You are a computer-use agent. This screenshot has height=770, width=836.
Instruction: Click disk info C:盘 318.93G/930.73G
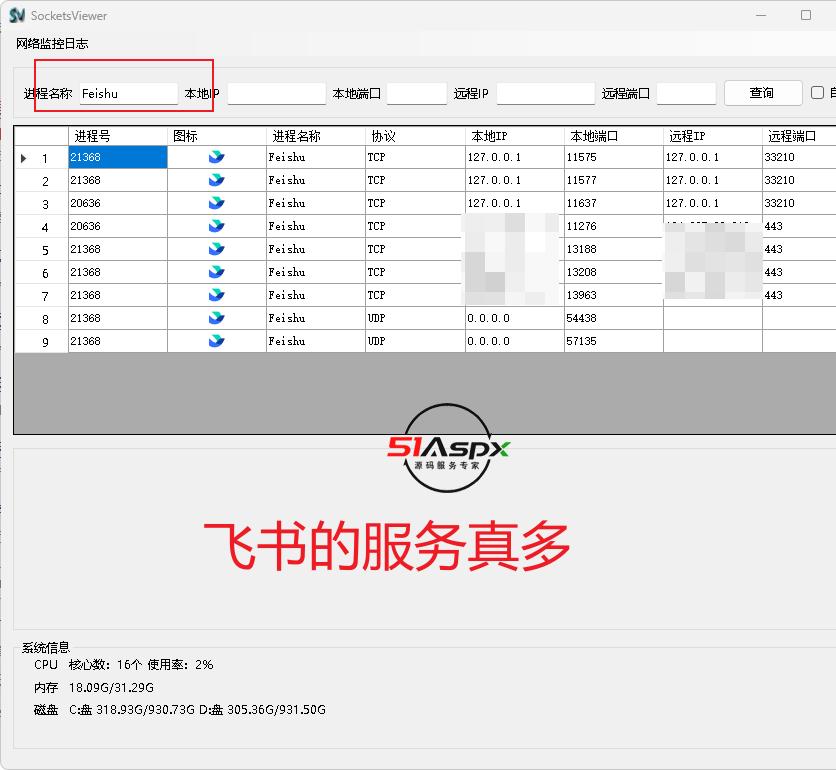coord(132,710)
